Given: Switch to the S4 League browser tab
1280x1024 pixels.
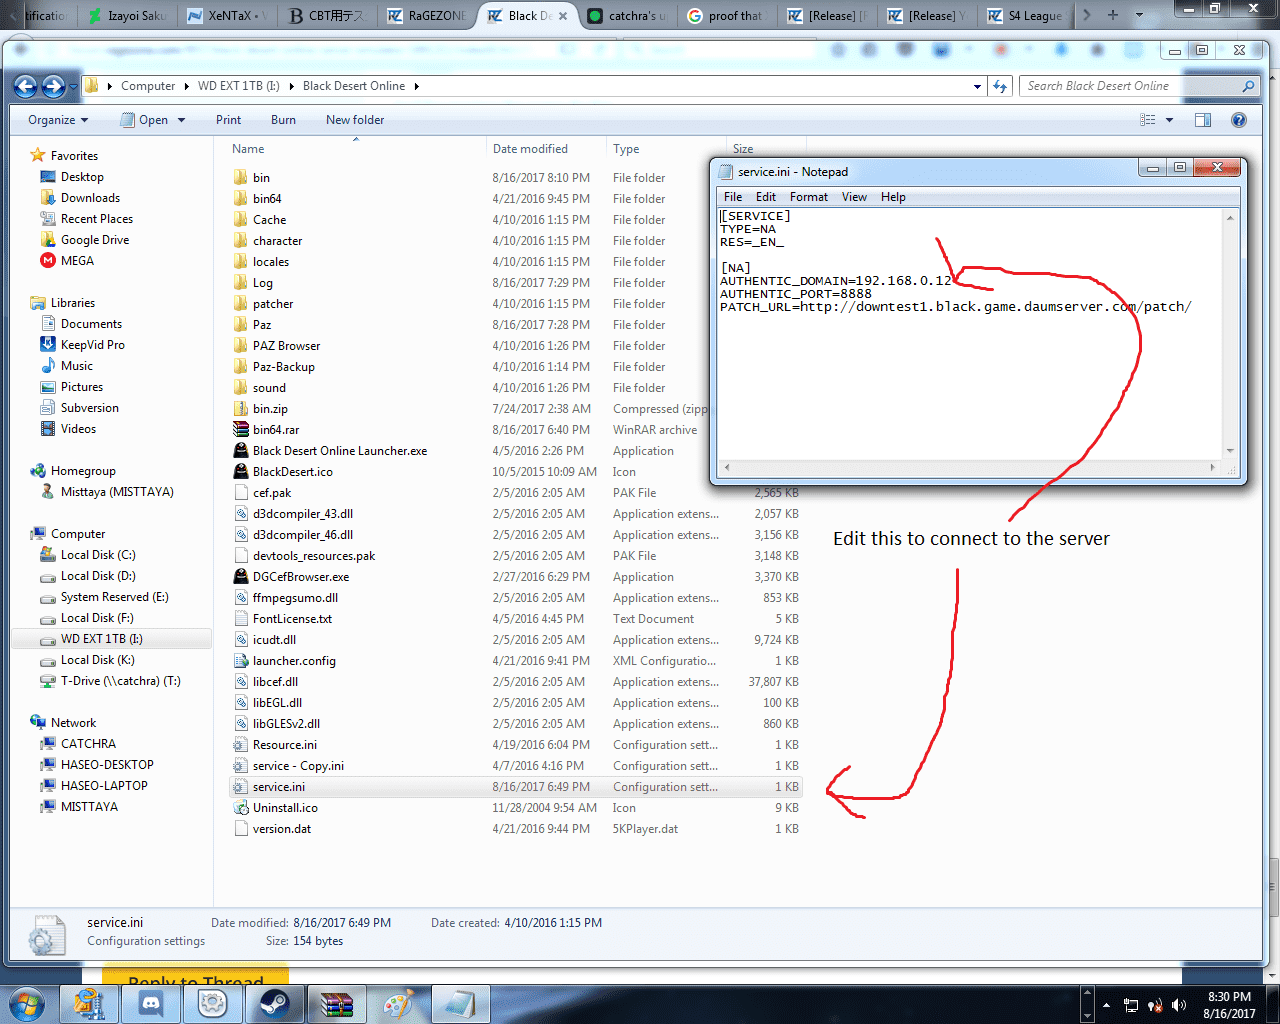Looking at the screenshot, I should pos(1025,15).
